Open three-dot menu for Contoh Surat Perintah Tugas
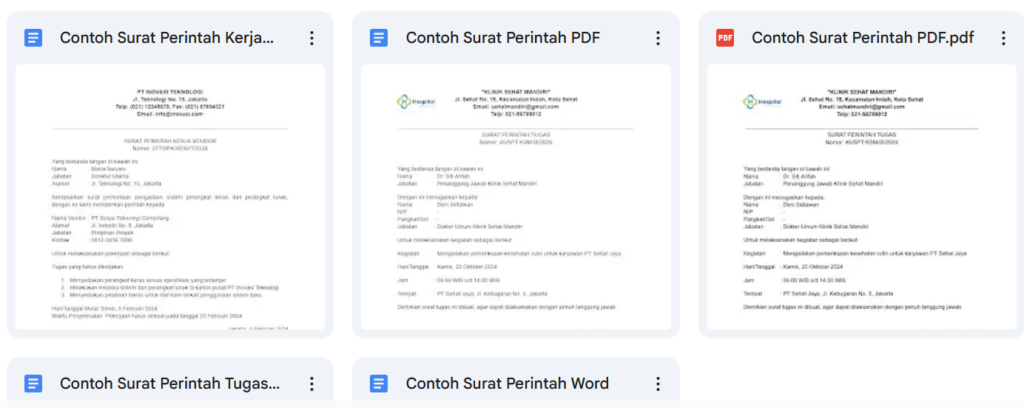The height and width of the screenshot is (408, 1024). point(312,384)
